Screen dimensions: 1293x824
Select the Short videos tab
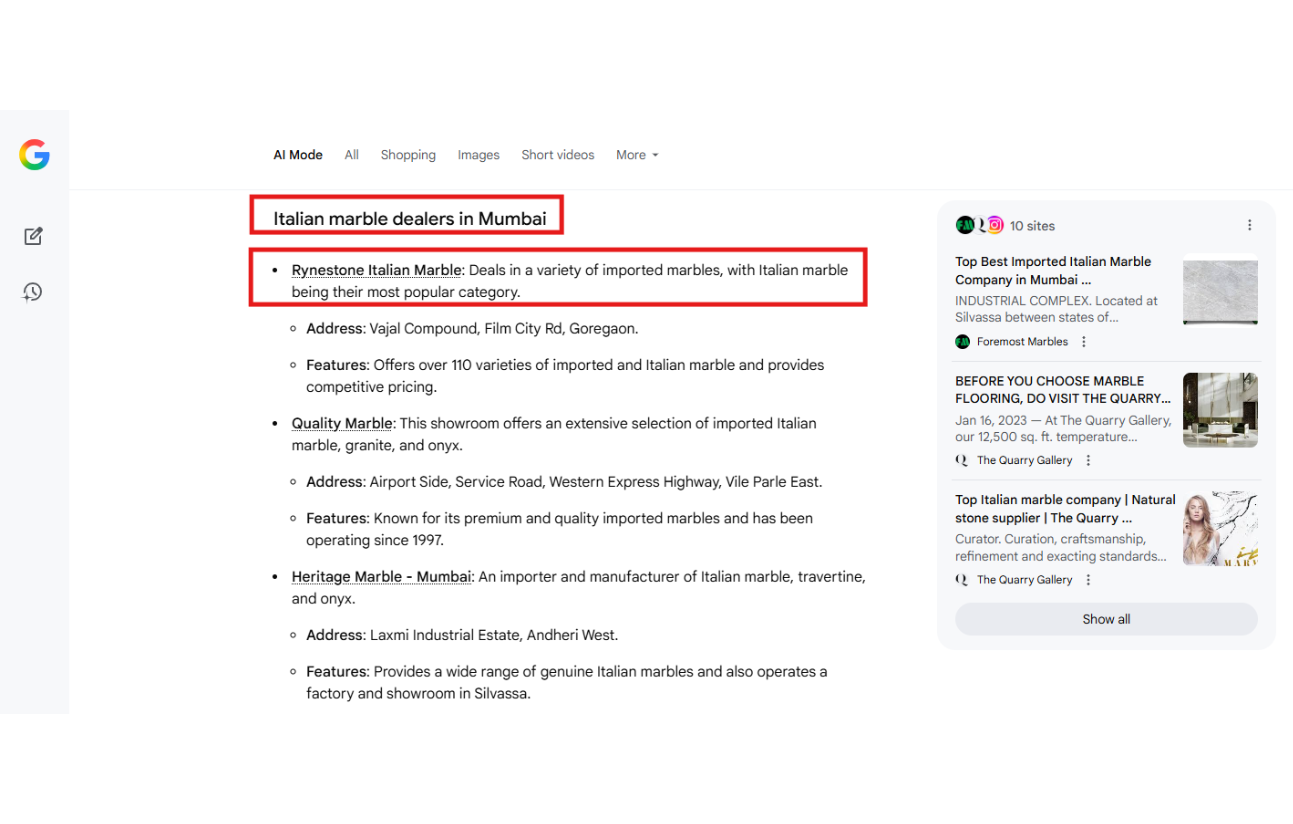coord(557,155)
